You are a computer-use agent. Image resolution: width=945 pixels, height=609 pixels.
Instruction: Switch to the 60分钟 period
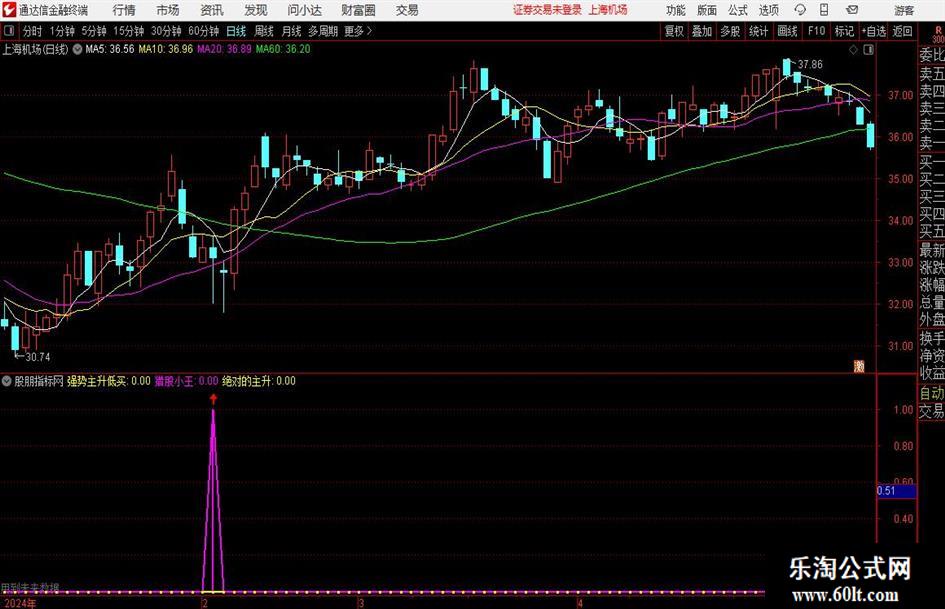click(203, 31)
